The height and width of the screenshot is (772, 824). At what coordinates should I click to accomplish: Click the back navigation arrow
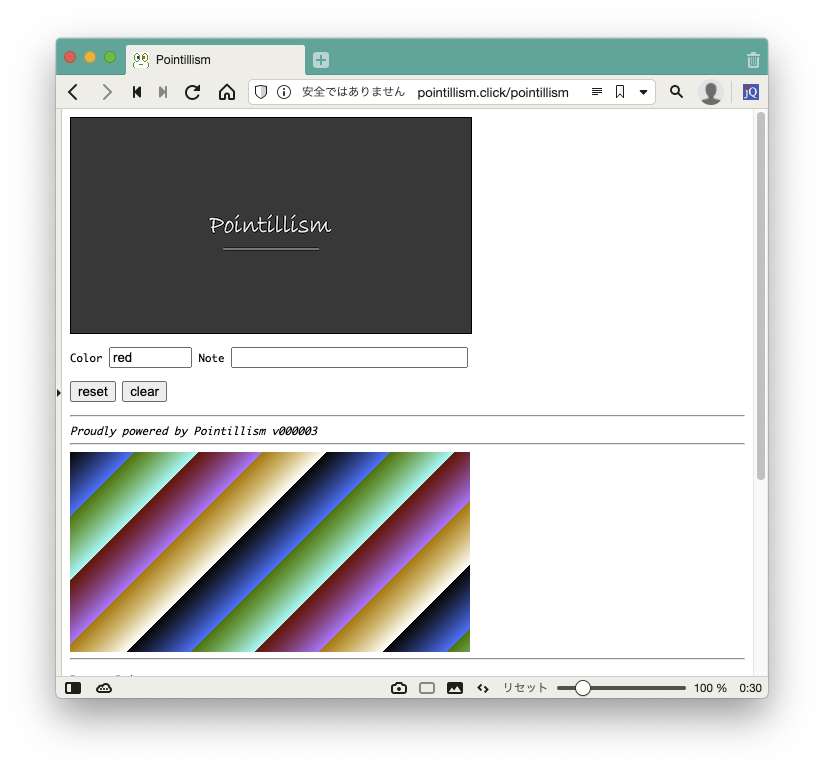coord(73,92)
